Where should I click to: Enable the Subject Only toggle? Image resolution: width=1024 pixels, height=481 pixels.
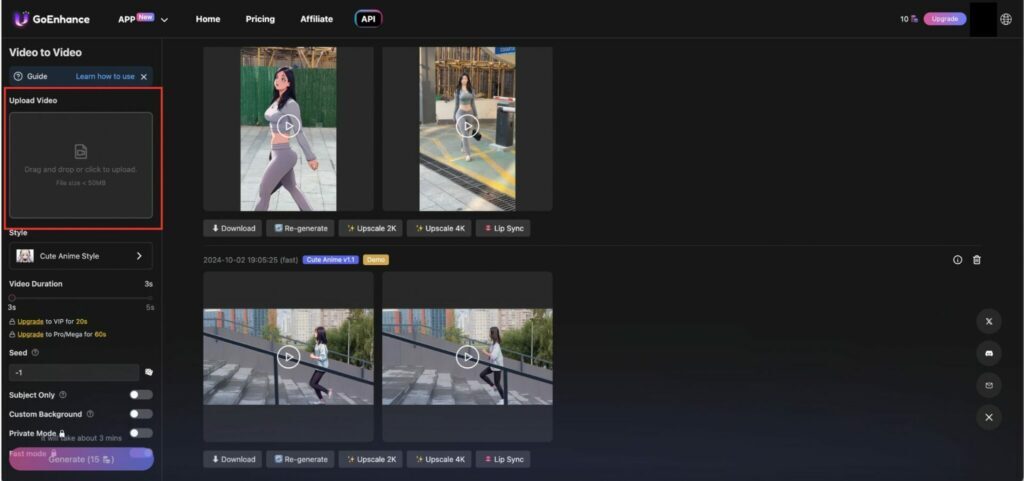click(x=141, y=395)
